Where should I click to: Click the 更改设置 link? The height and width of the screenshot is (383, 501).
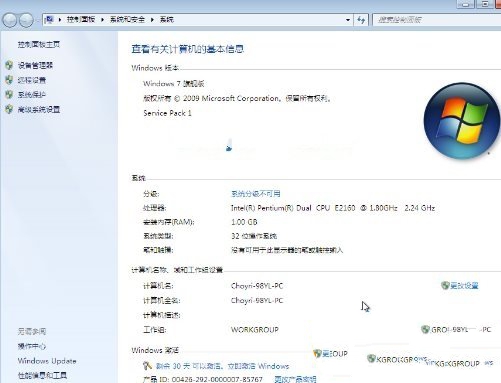click(464, 286)
